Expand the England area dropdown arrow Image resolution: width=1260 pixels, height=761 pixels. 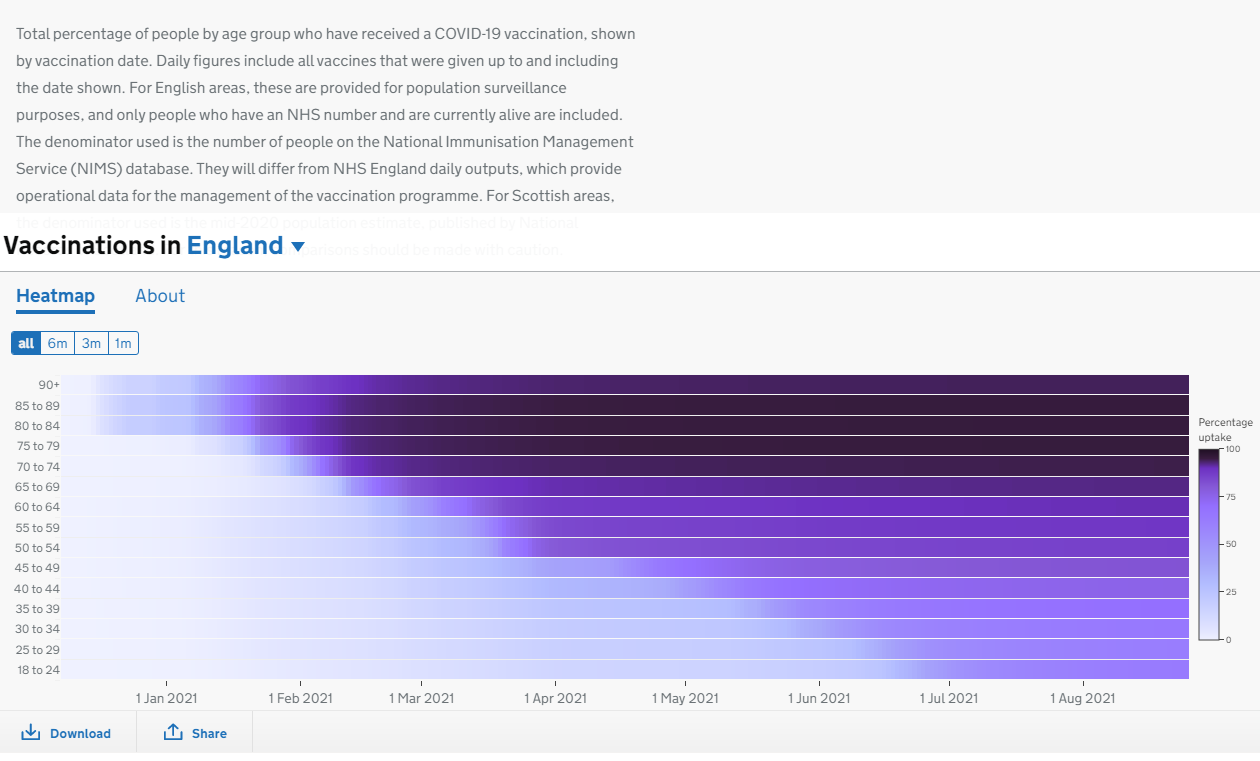tap(298, 247)
